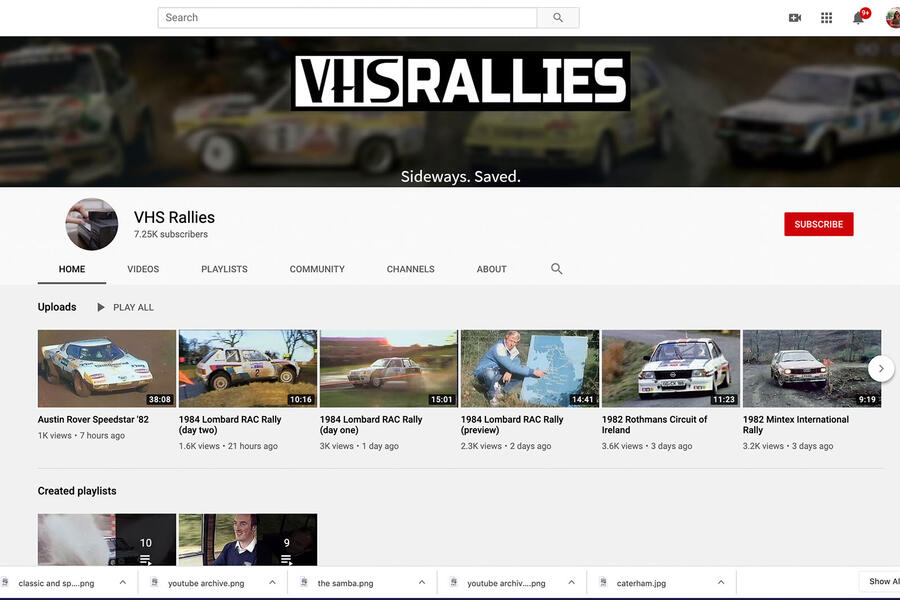This screenshot has width=900, height=600.
Task: Show next uploads with the carousel arrow
Action: 880,369
